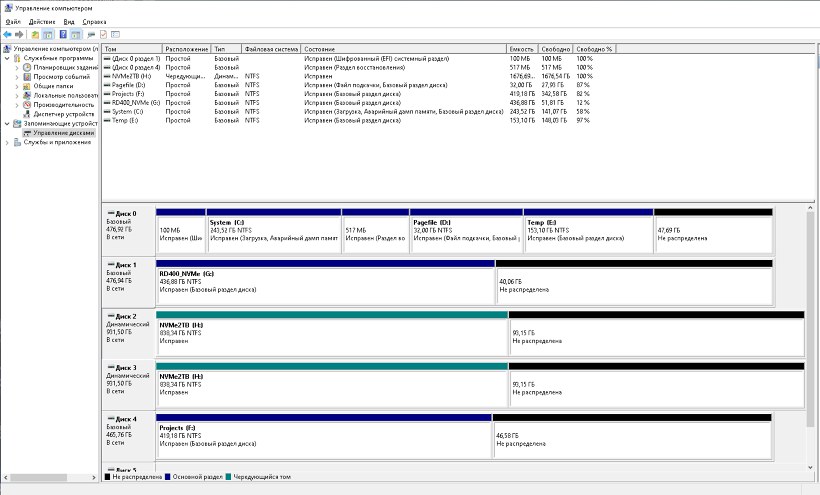Open the Действие menu
The image size is (820, 495).
coord(42,21)
